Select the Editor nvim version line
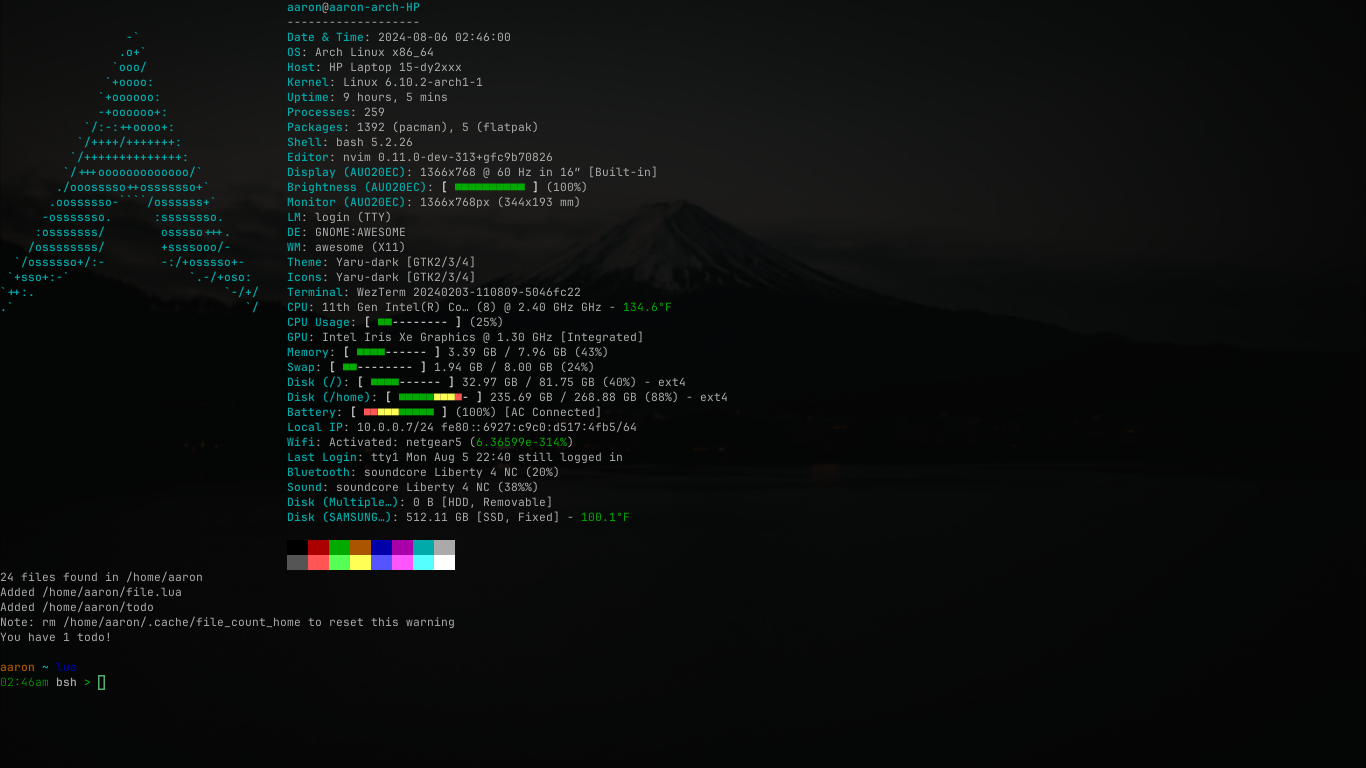This screenshot has width=1366, height=768. [x=420, y=157]
